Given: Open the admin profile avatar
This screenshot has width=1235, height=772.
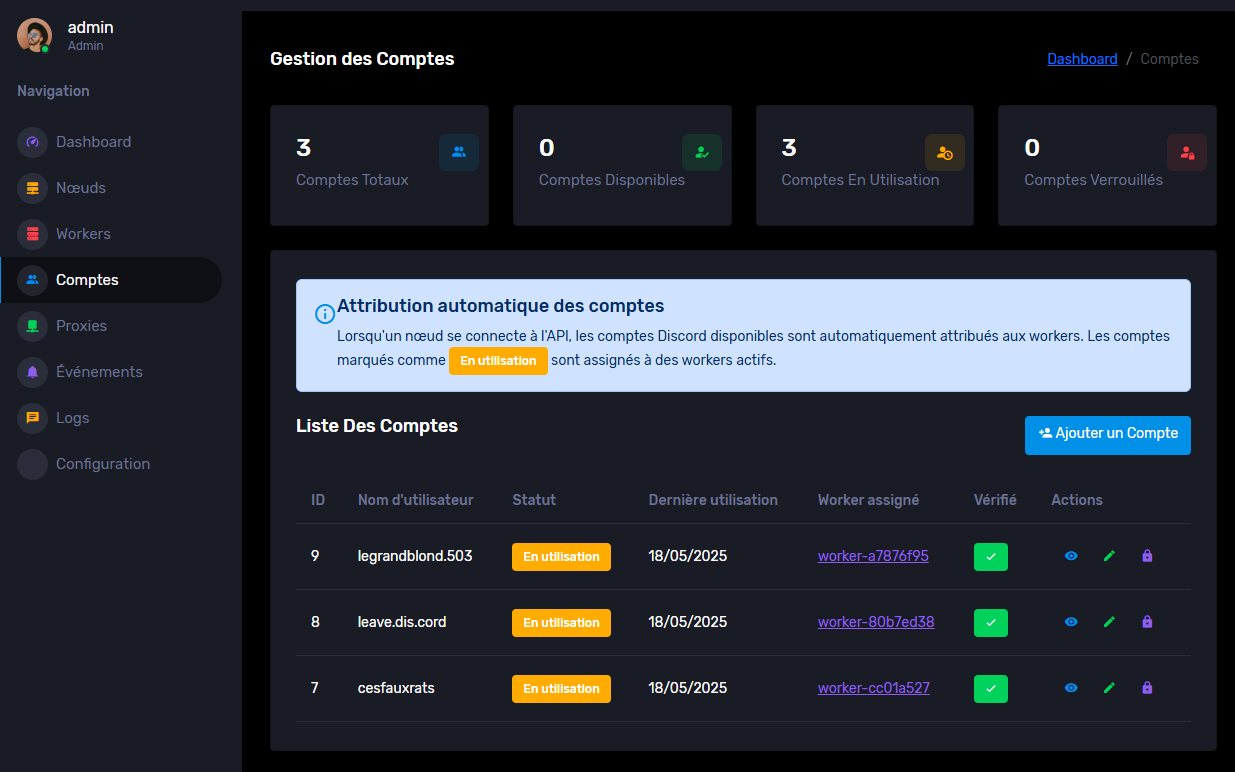Looking at the screenshot, I should [x=33, y=35].
